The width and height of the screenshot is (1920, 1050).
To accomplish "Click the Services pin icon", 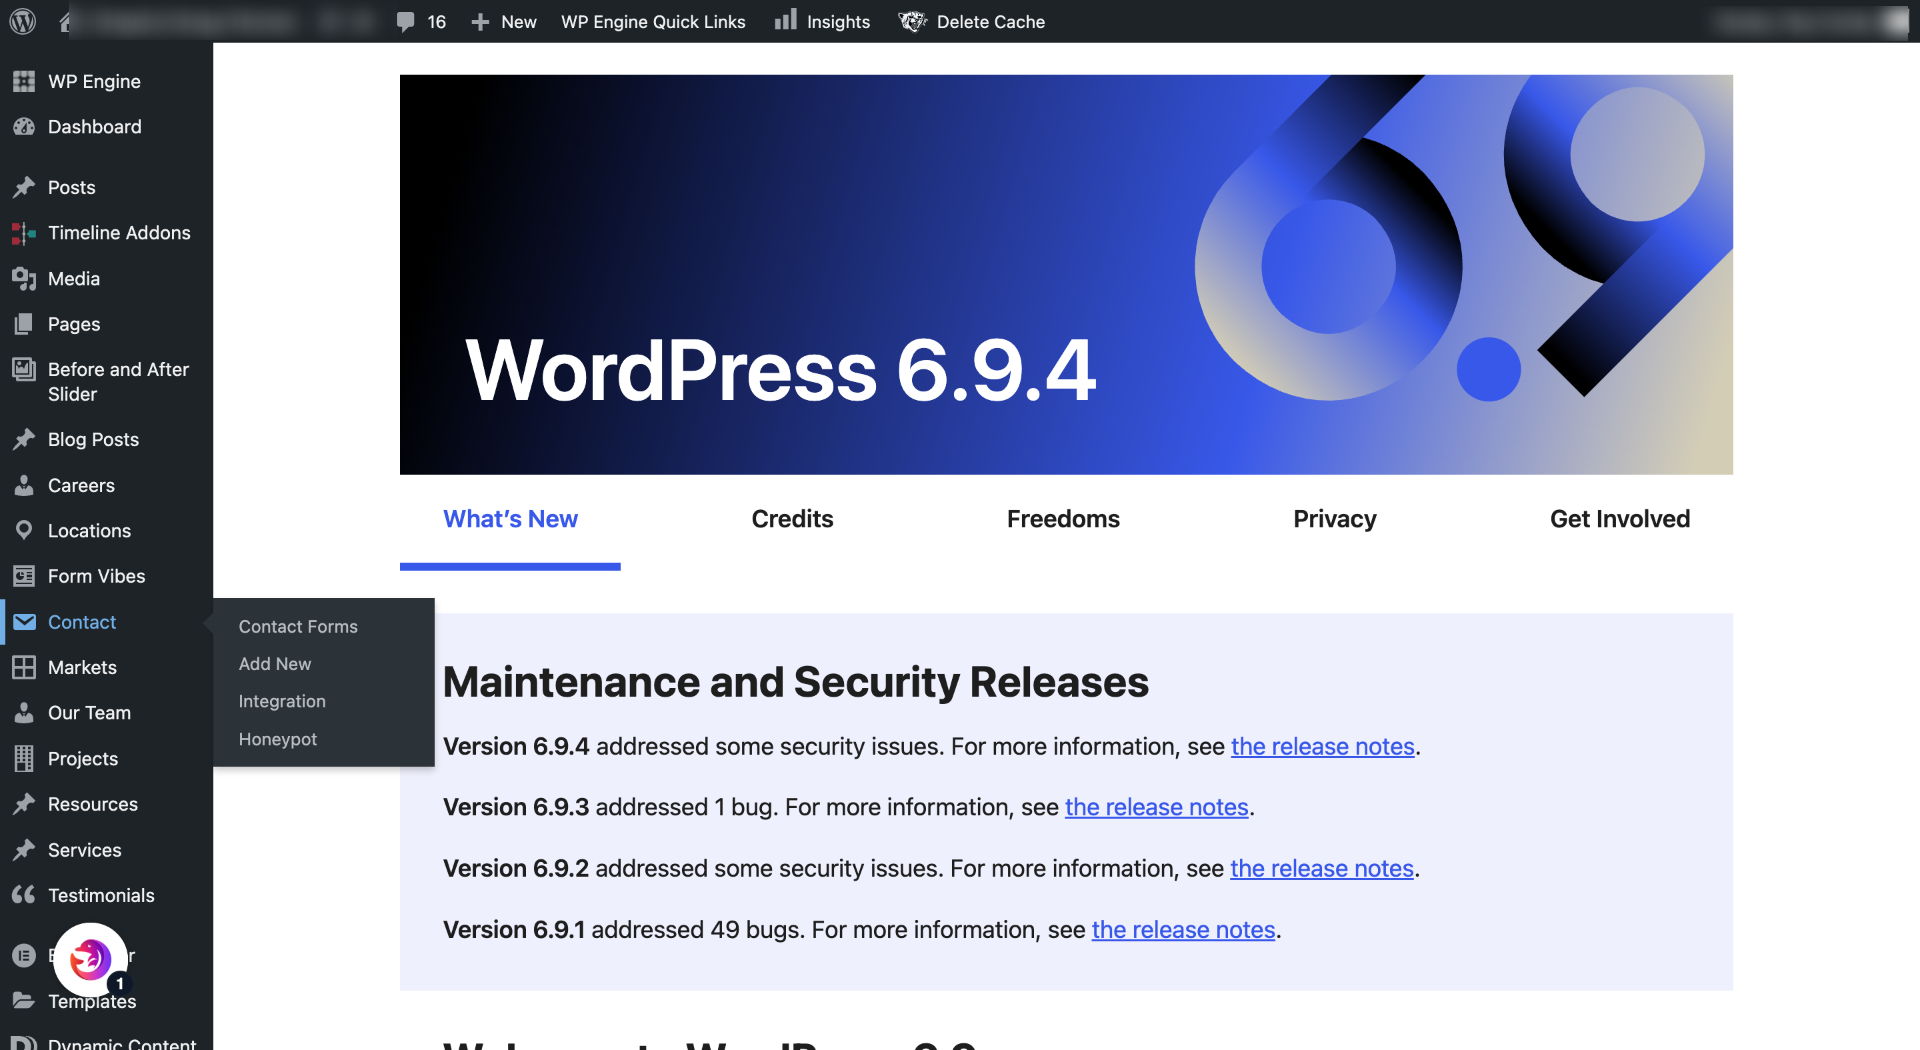I will (24, 850).
